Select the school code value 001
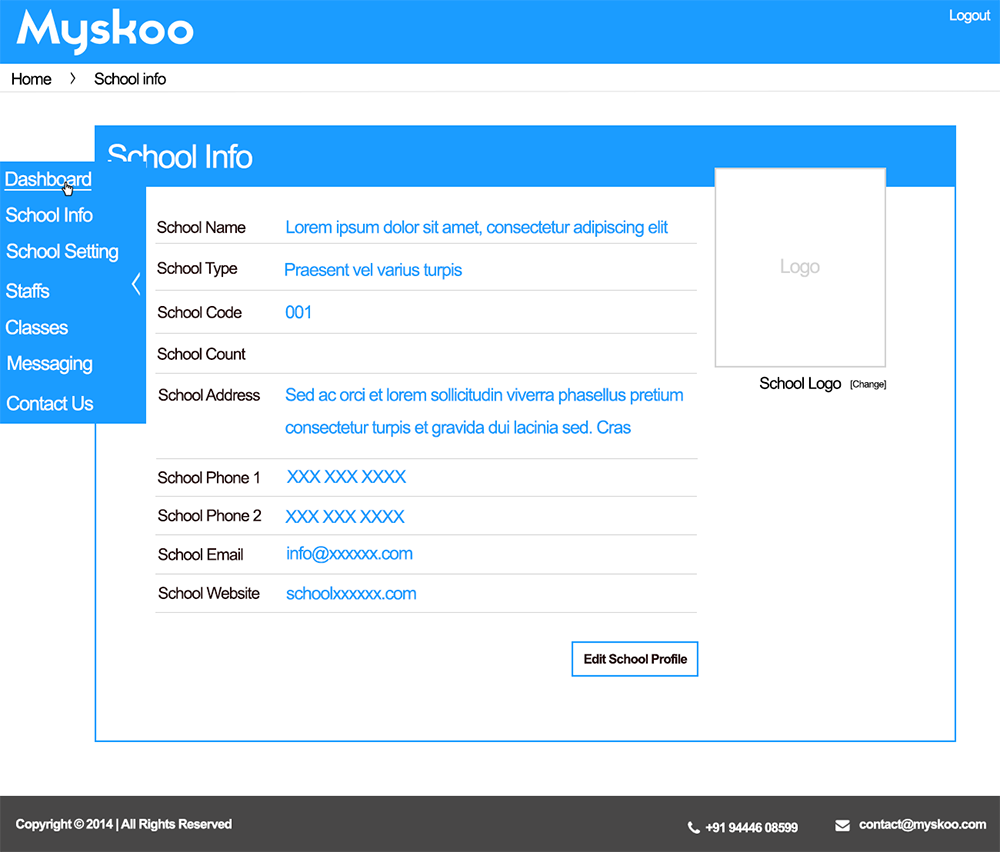The width and height of the screenshot is (1000, 852). (x=298, y=312)
